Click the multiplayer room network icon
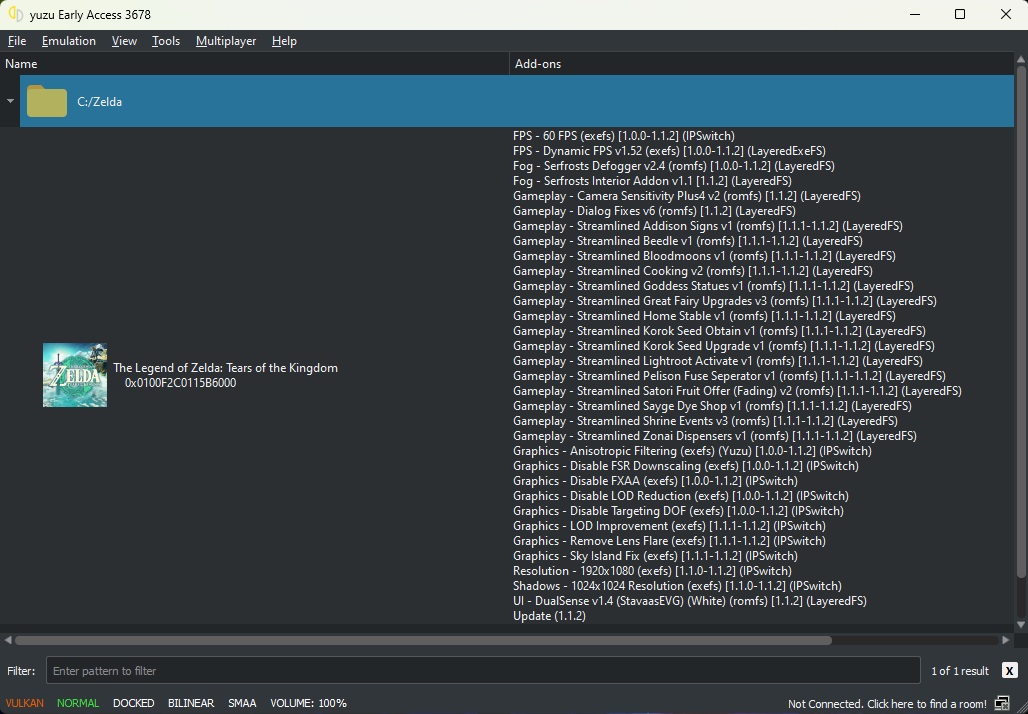 (x=1002, y=704)
